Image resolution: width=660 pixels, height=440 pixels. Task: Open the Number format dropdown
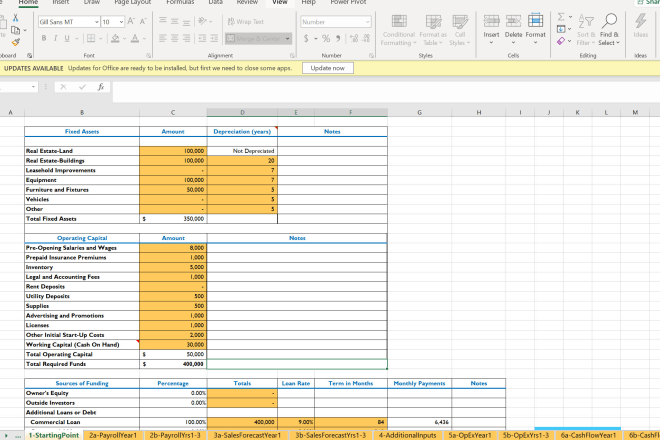pos(367,22)
